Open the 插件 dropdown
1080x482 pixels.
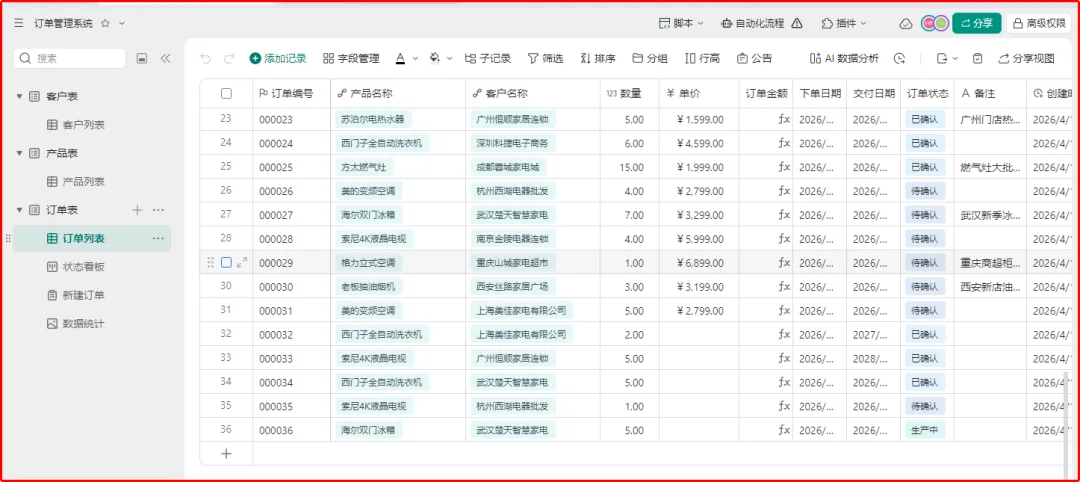click(x=844, y=23)
